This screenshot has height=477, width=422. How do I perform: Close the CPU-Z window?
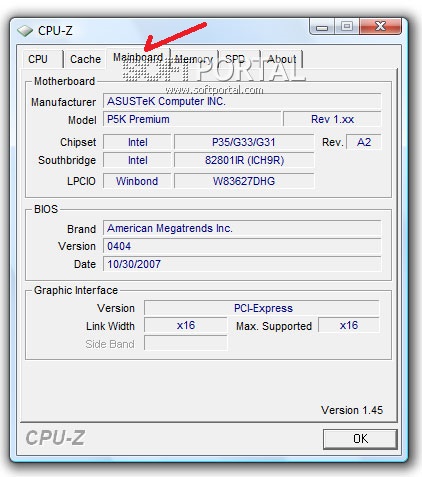380,26
